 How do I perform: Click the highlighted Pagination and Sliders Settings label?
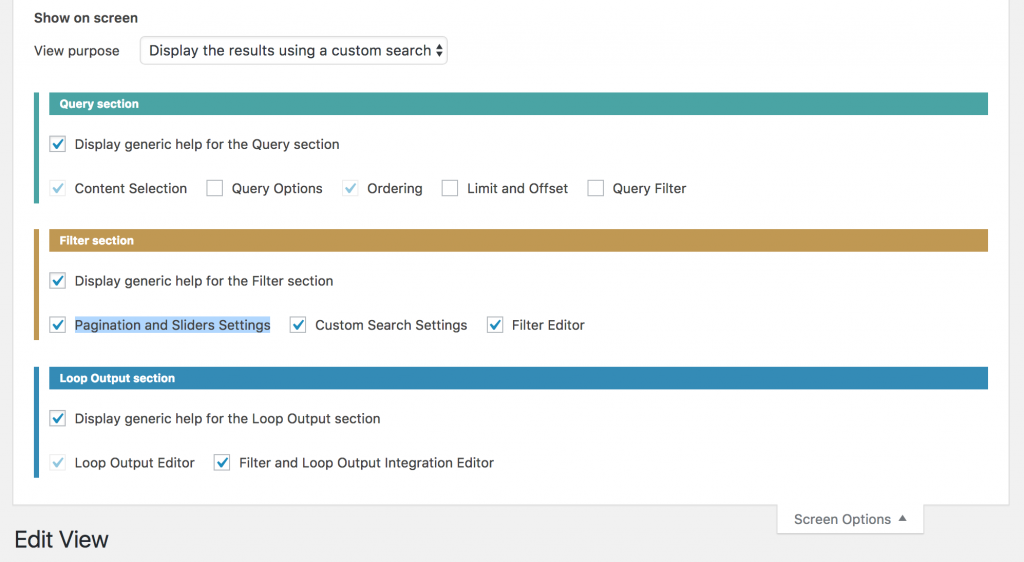(172, 325)
